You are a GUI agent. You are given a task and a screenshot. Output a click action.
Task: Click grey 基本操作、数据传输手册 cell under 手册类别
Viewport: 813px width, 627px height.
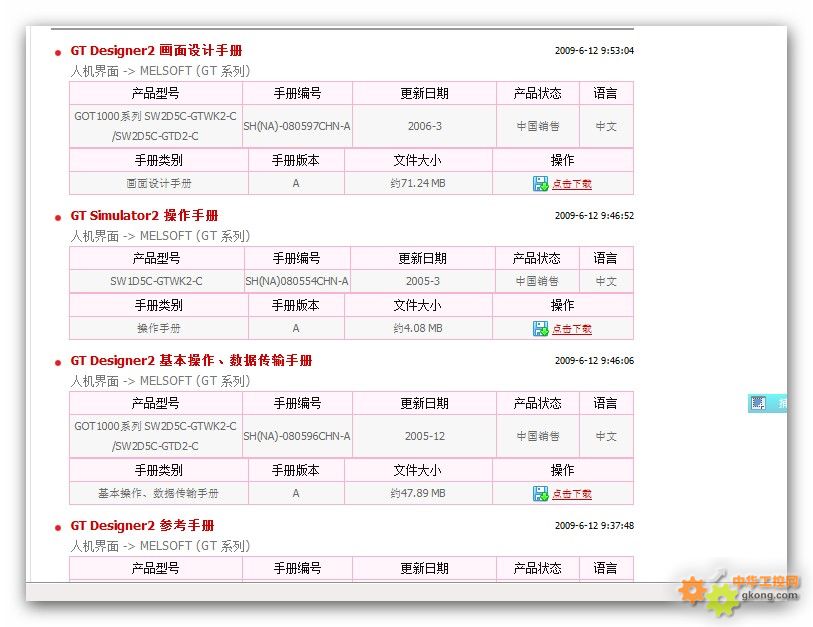tap(159, 493)
